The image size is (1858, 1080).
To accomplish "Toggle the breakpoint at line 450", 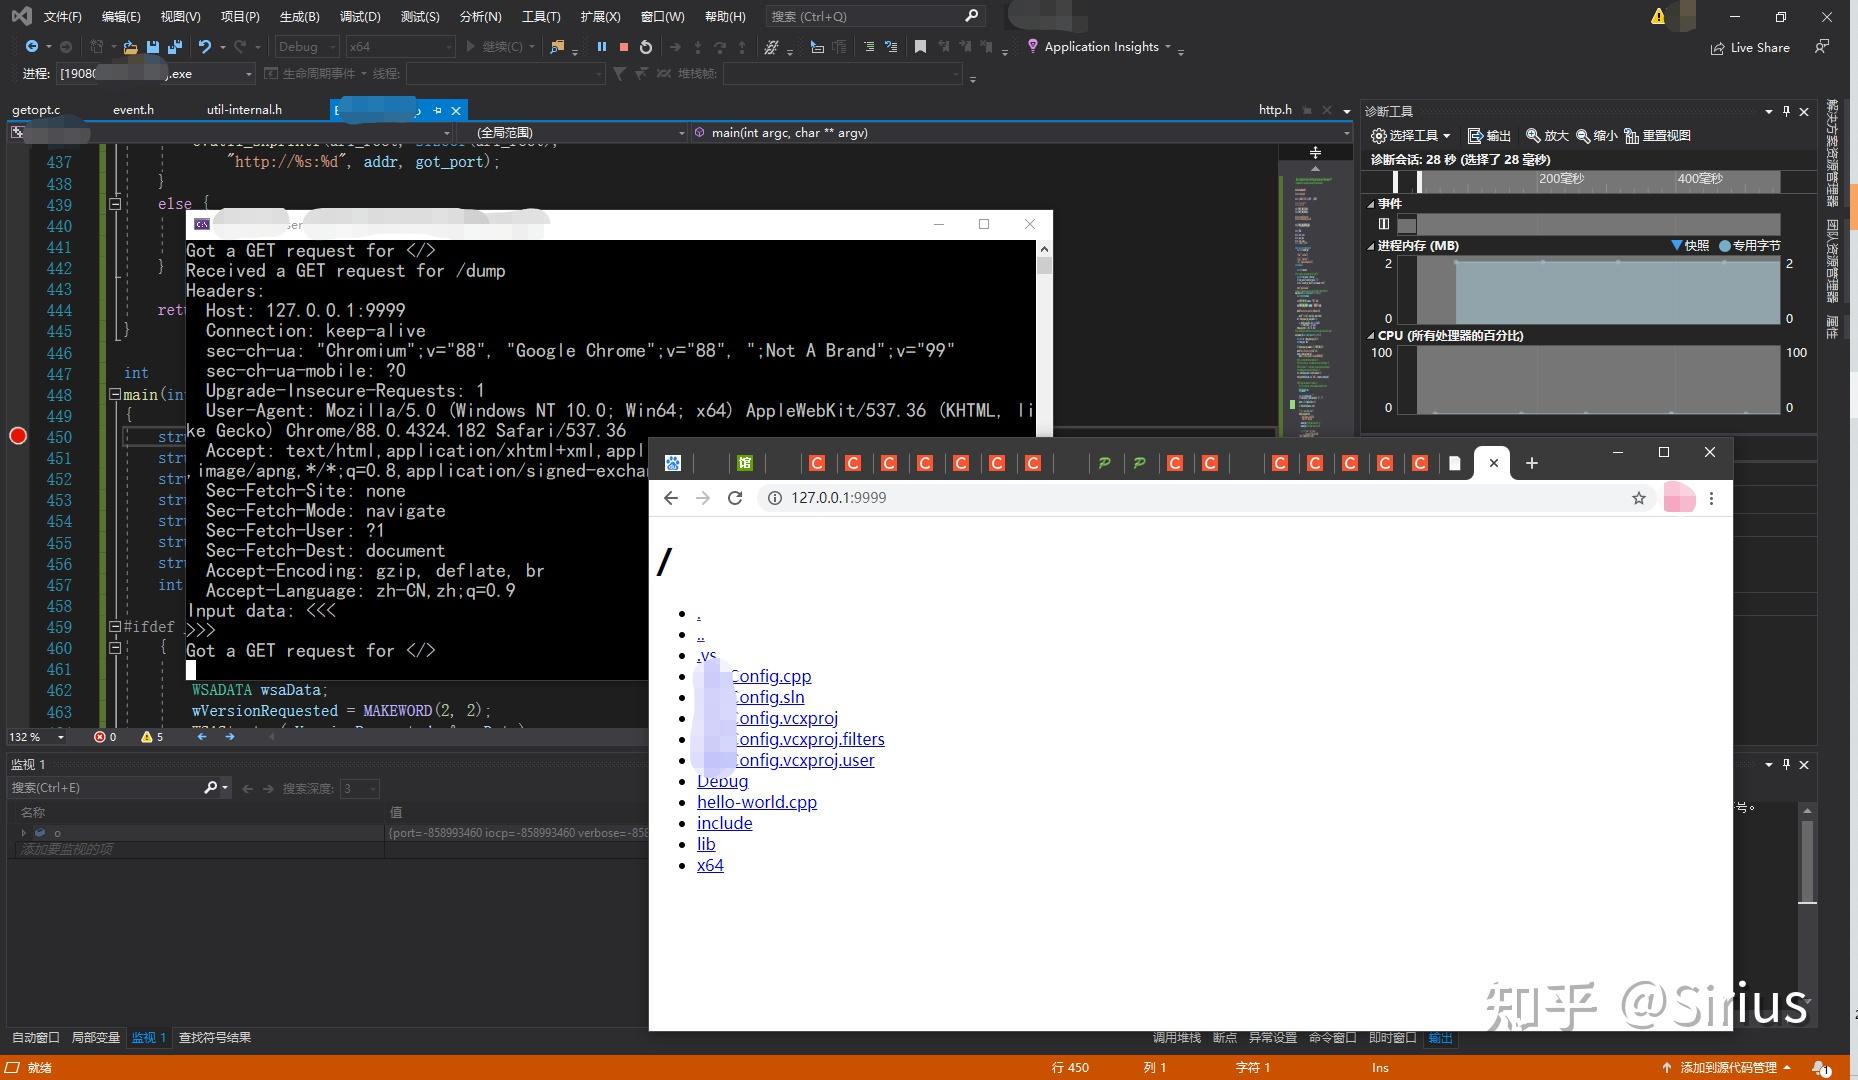I will (x=18, y=436).
